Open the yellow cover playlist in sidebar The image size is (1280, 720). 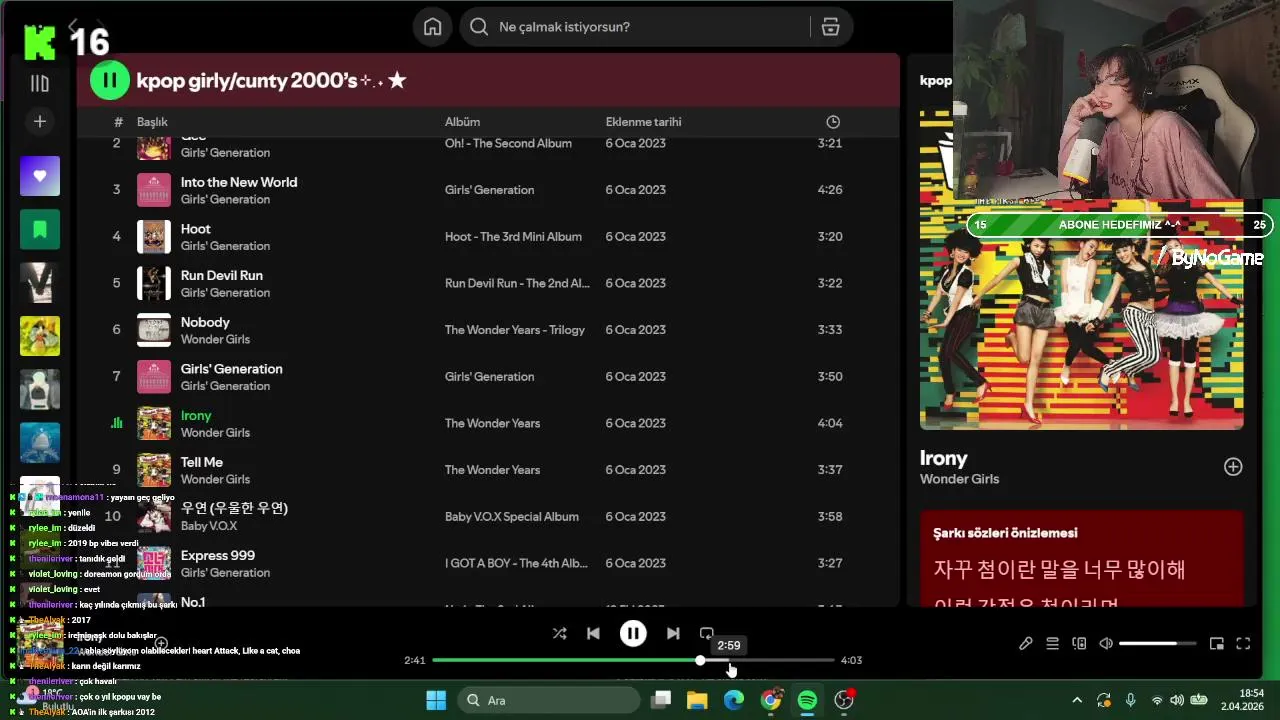point(40,336)
